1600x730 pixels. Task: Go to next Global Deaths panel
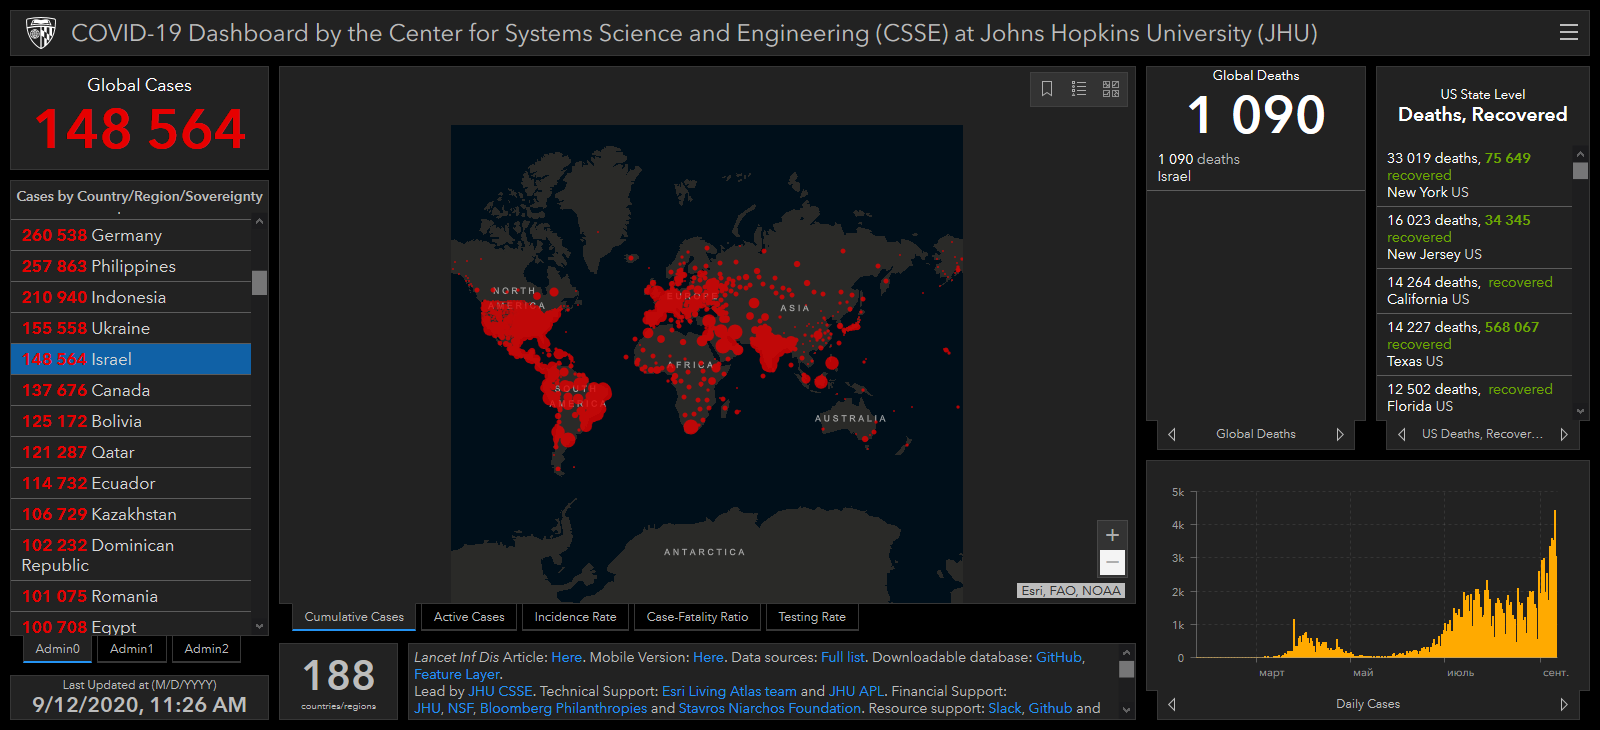(1340, 434)
